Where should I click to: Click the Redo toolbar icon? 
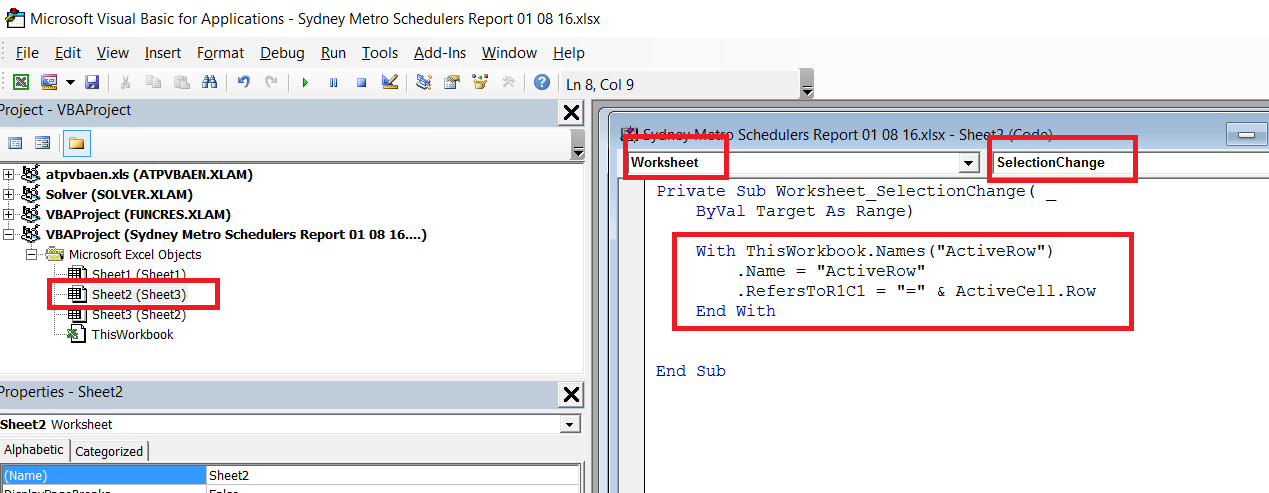click(270, 82)
